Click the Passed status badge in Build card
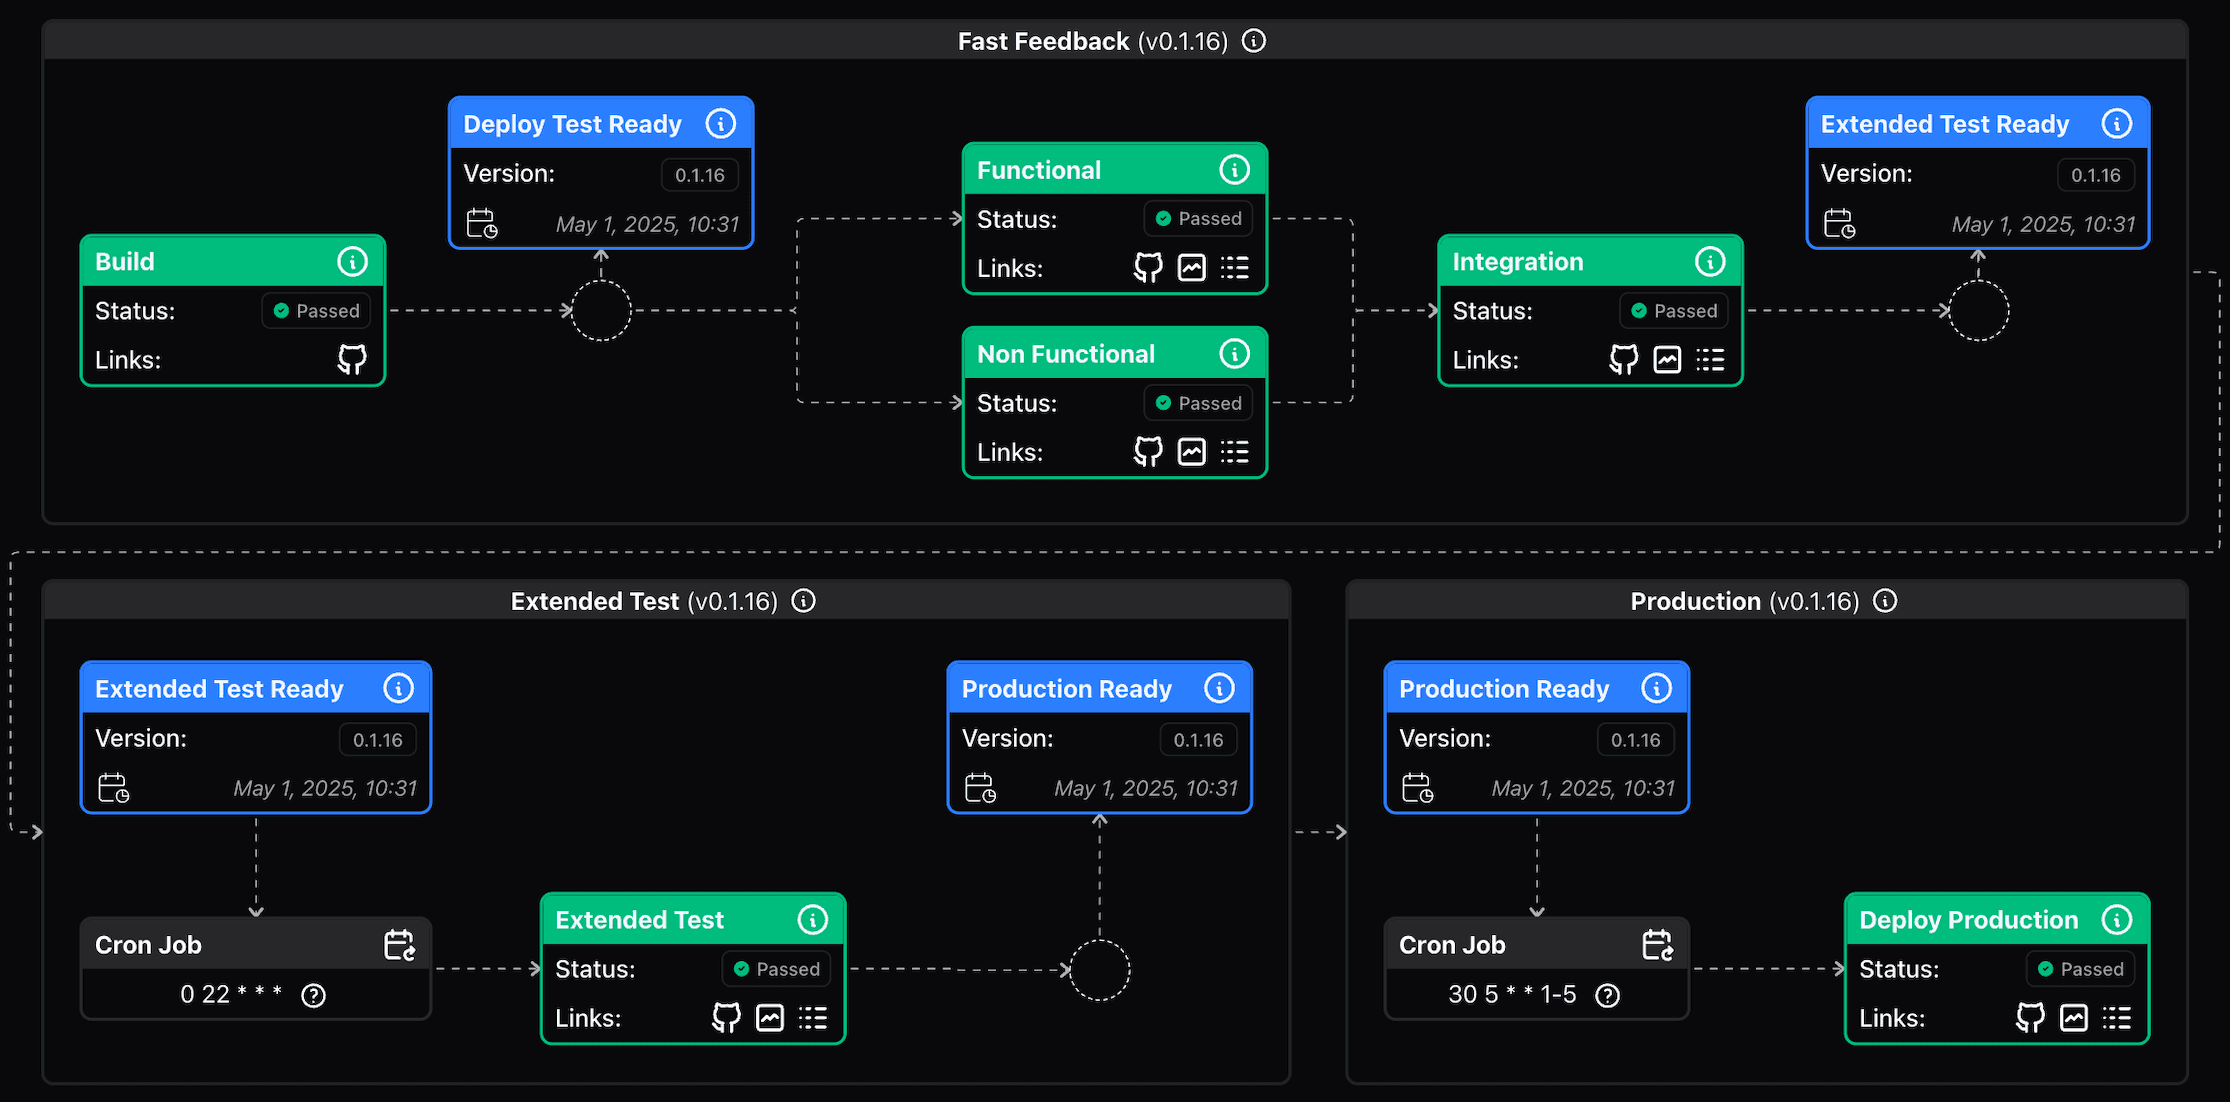 coord(316,311)
